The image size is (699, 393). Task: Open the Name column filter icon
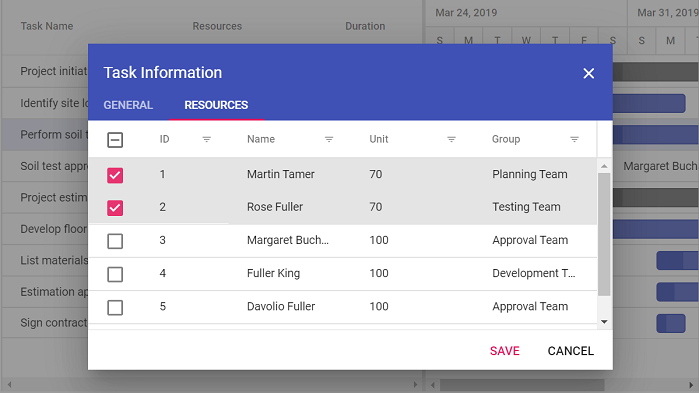click(x=329, y=139)
